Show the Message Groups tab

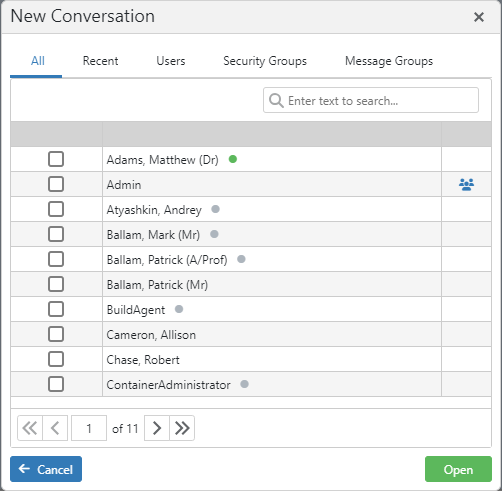point(389,61)
